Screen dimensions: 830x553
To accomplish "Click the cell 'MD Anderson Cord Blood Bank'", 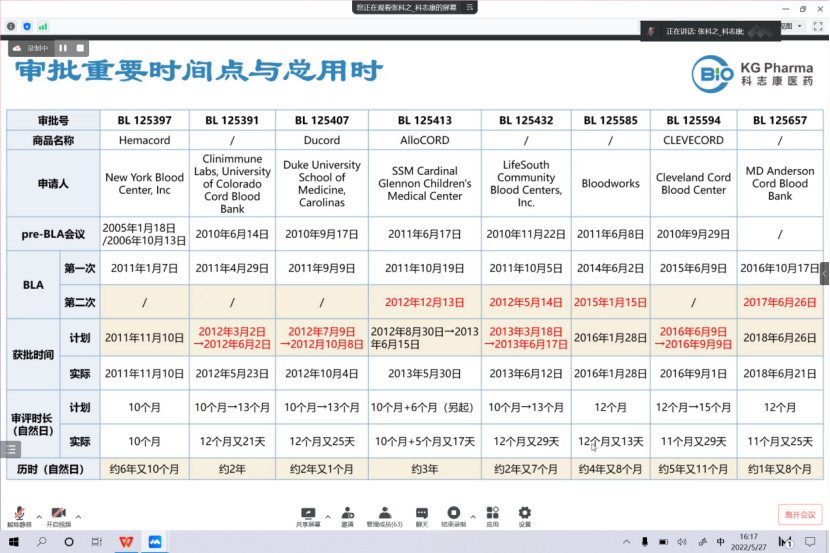I will tap(780, 184).
